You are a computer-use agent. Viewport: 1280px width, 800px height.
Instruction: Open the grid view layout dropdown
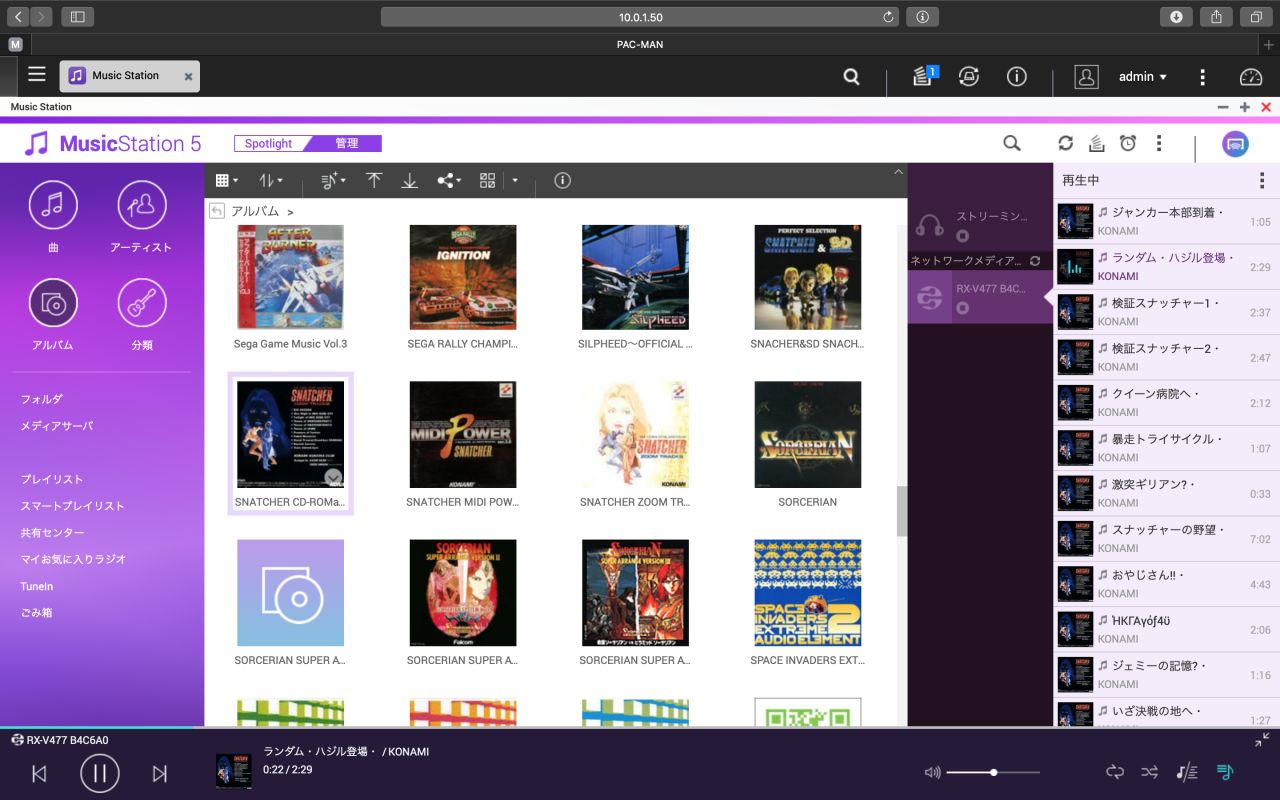[x=225, y=181]
